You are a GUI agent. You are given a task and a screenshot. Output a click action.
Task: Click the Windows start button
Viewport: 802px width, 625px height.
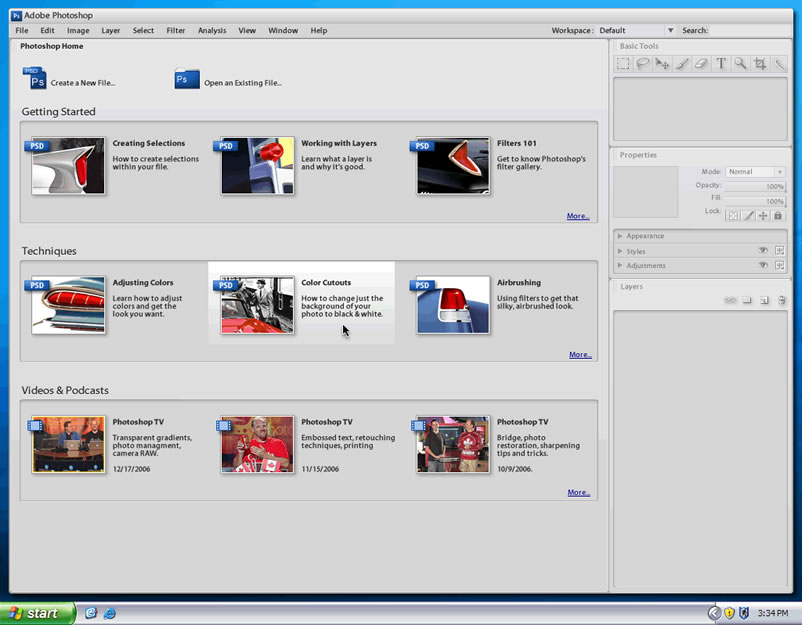click(37, 613)
